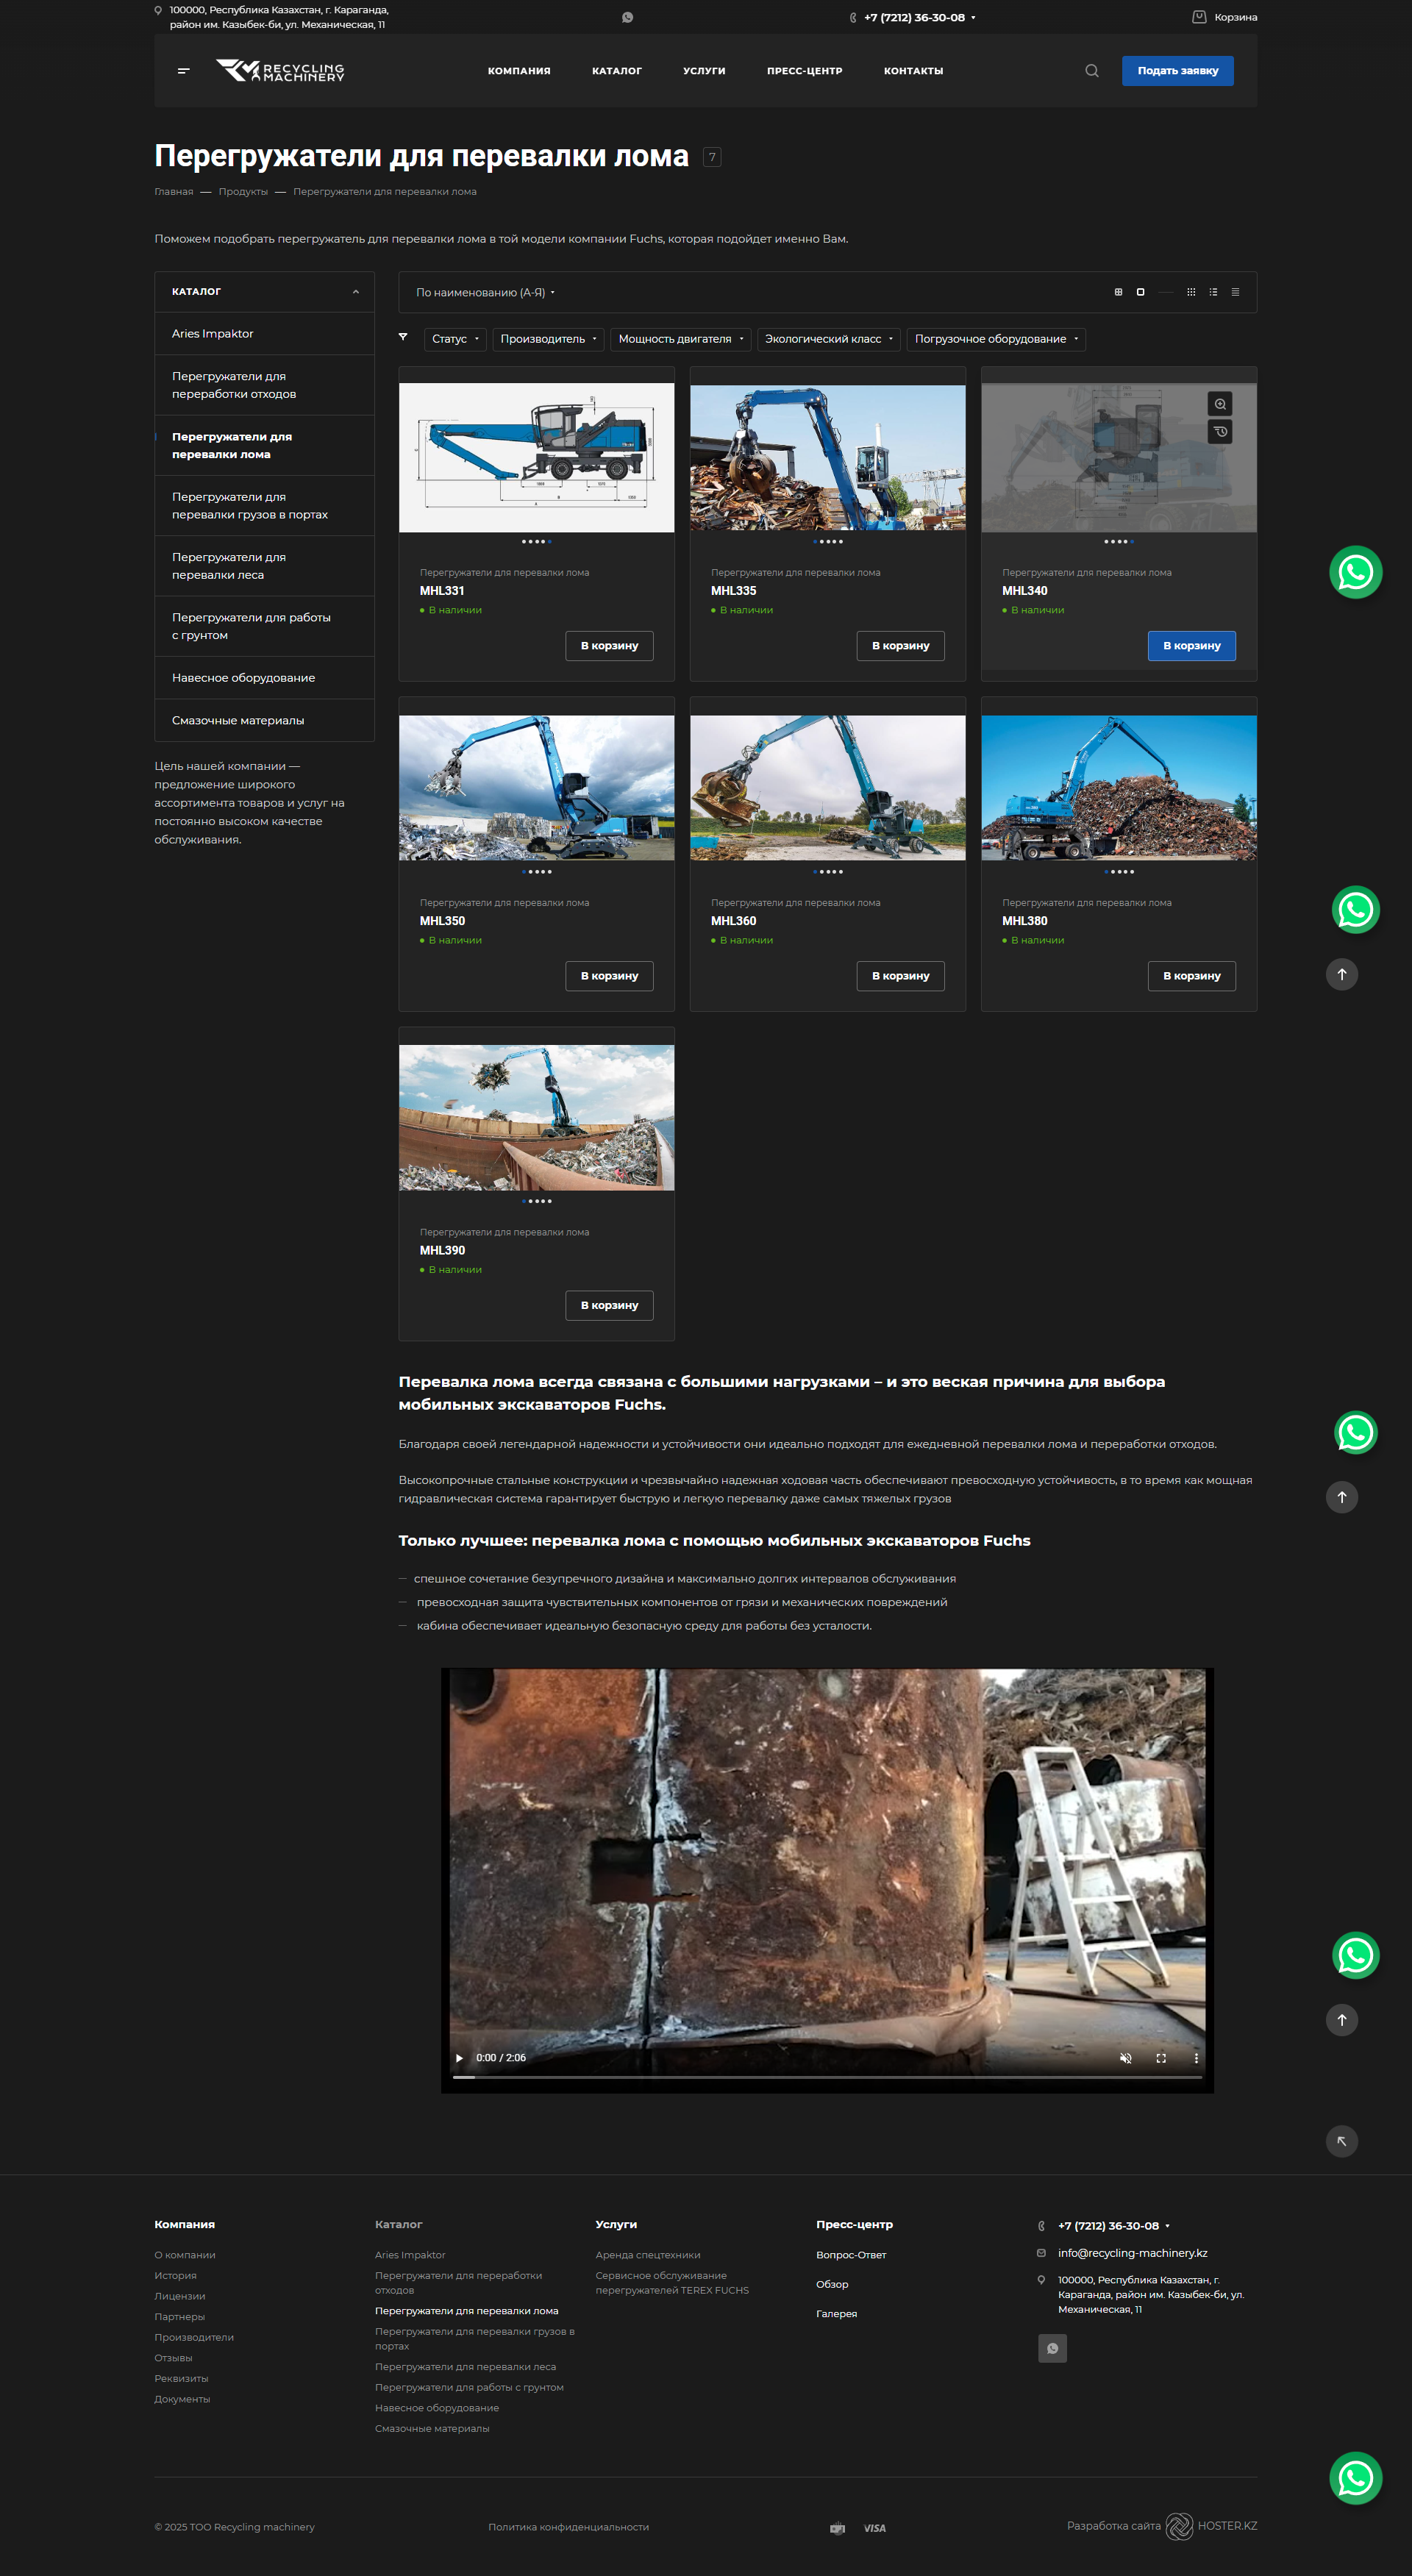Add MHL331 to the cart

click(x=609, y=646)
